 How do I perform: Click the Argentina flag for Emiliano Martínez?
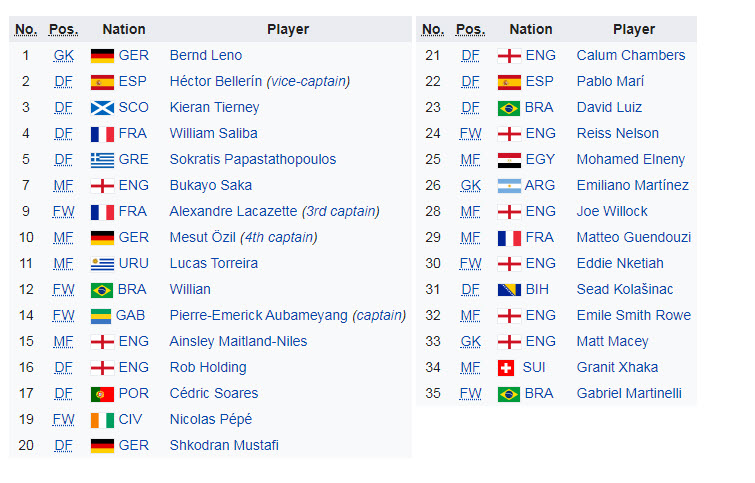click(509, 186)
